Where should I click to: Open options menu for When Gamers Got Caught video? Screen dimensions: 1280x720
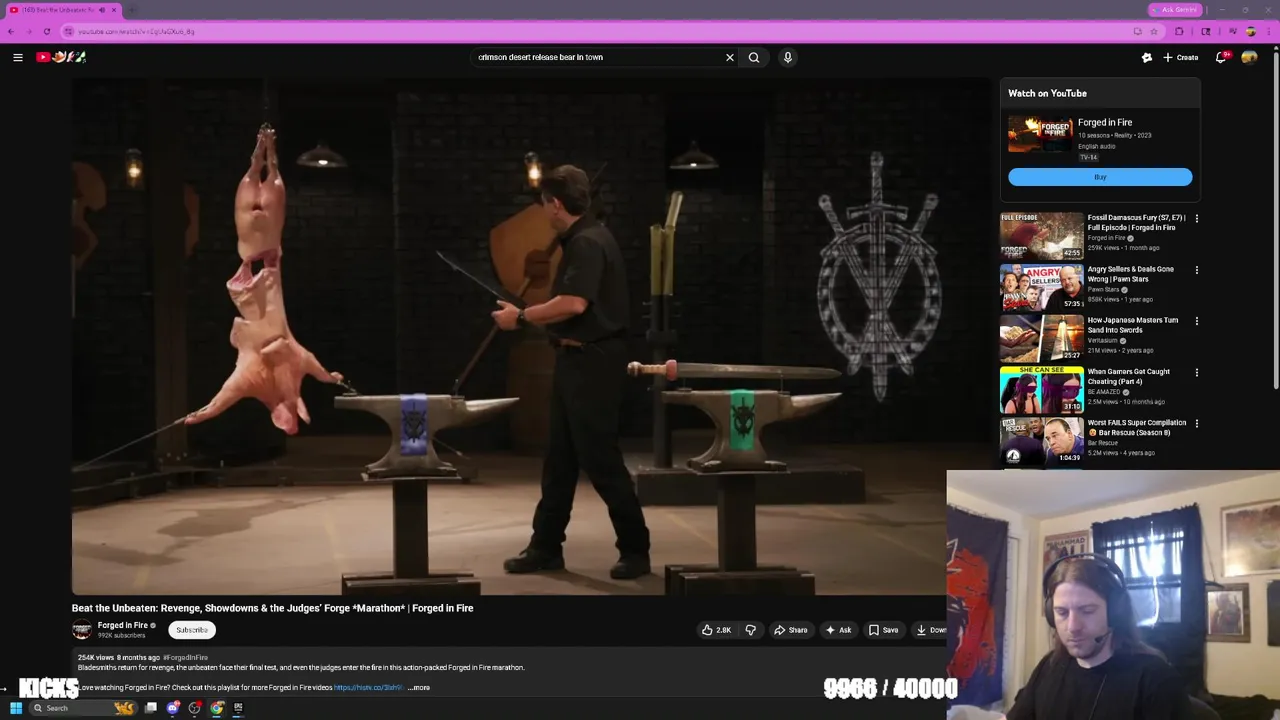1196,372
